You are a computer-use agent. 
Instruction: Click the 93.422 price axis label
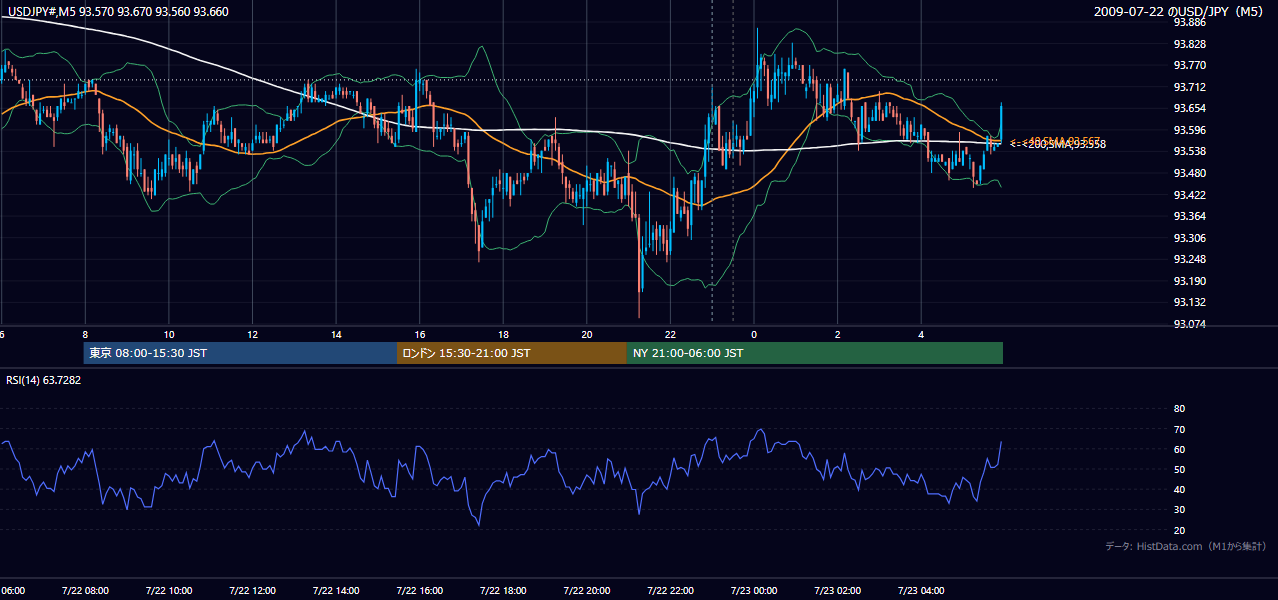click(x=1189, y=194)
